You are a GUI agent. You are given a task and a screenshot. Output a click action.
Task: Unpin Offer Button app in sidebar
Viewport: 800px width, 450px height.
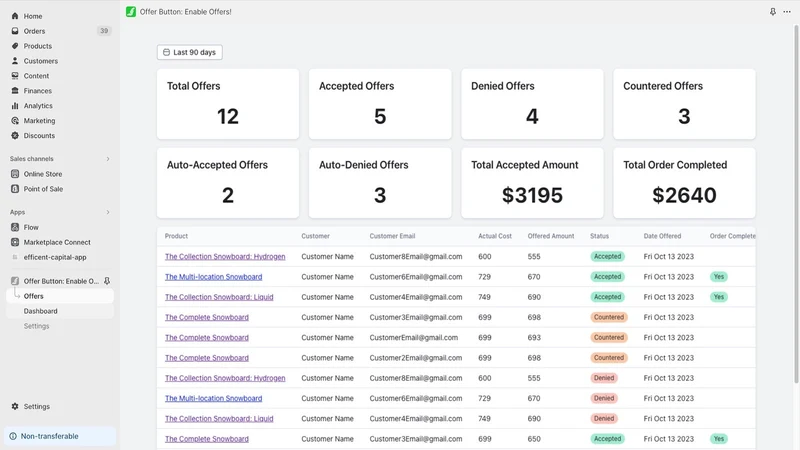[107, 281]
